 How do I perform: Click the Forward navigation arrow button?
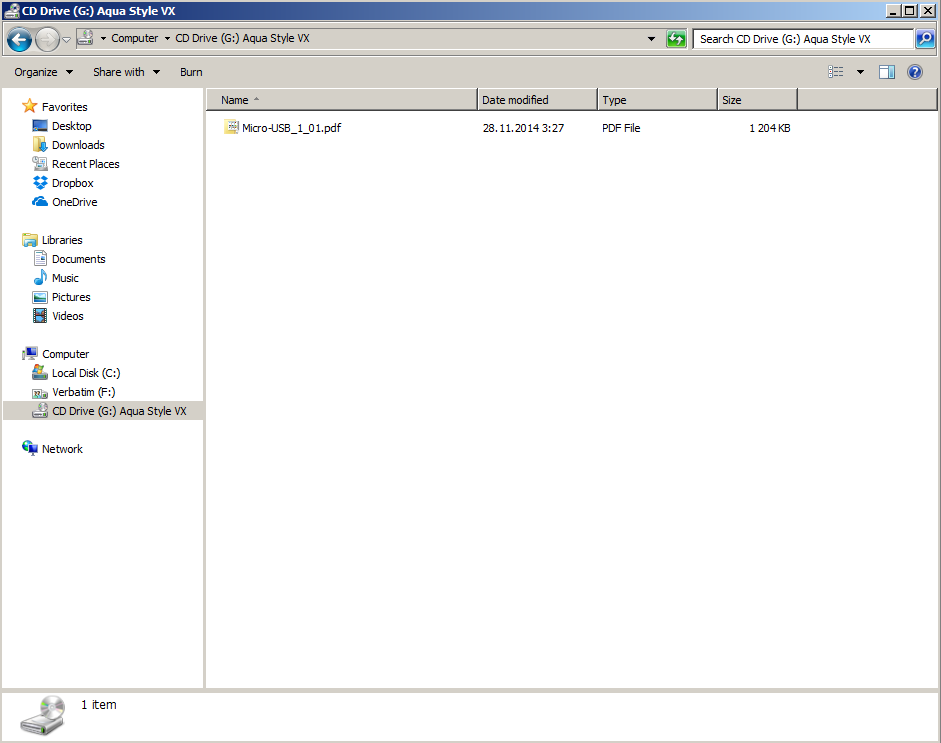47,40
